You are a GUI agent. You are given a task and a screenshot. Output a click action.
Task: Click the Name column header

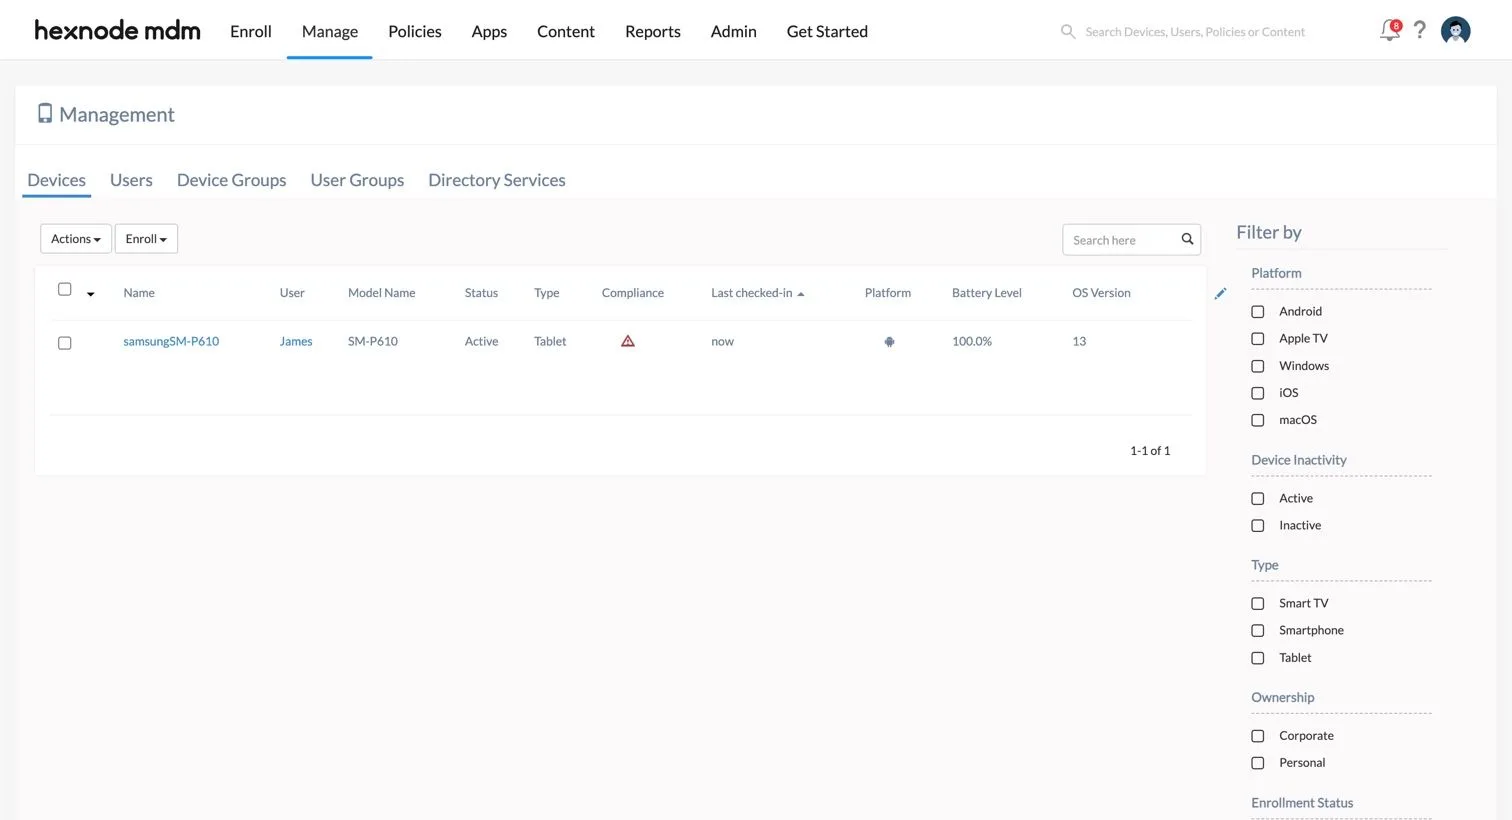pyautogui.click(x=139, y=293)
